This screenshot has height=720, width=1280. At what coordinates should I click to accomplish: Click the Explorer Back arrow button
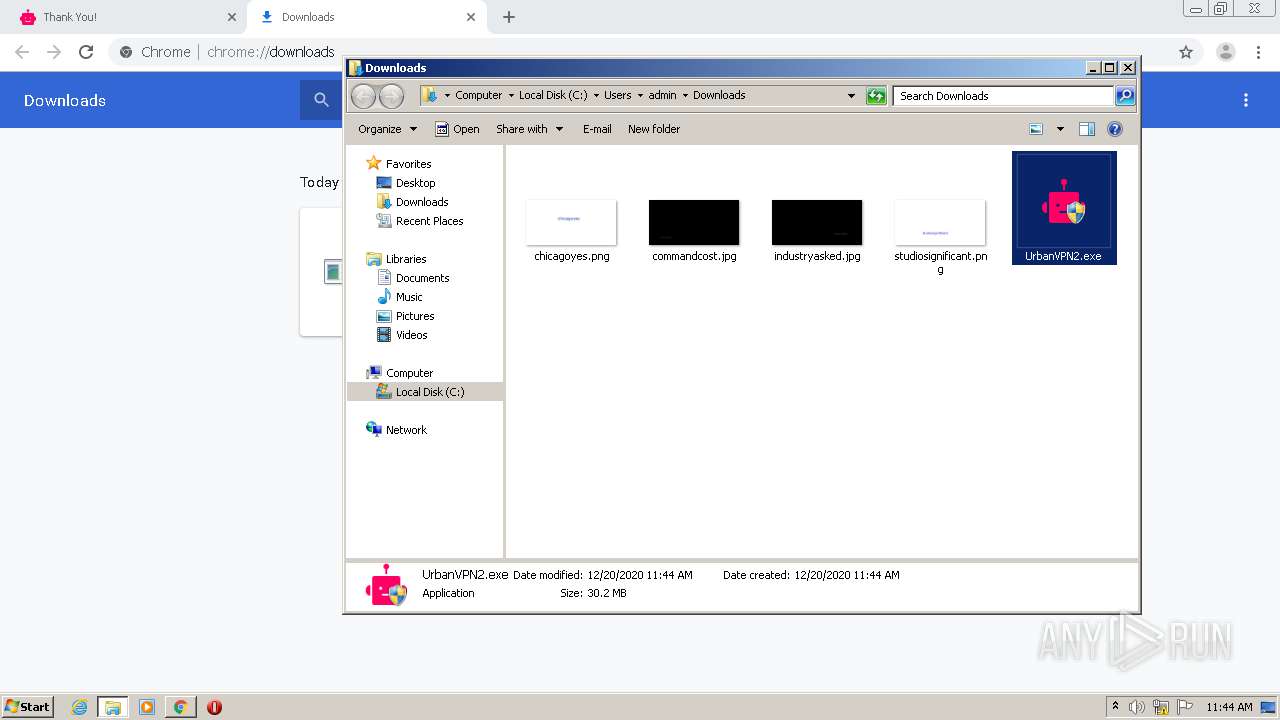363,96
